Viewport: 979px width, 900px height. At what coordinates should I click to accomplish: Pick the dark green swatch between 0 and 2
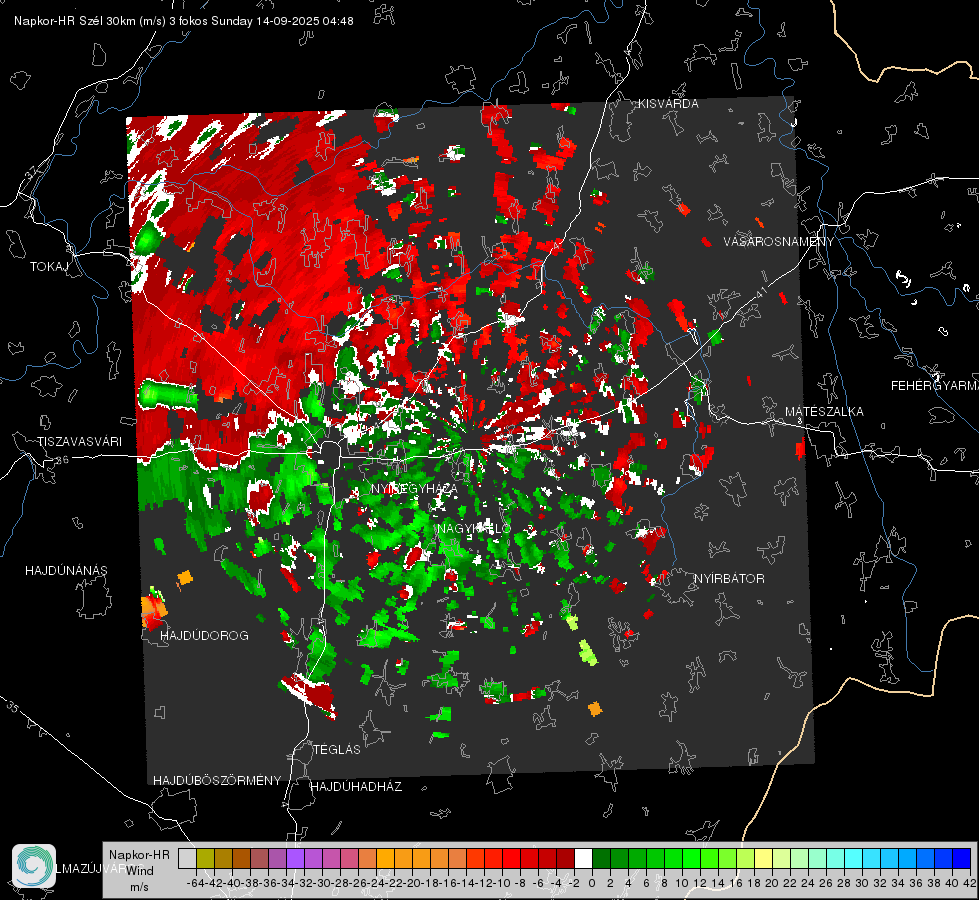click(601, 858)
